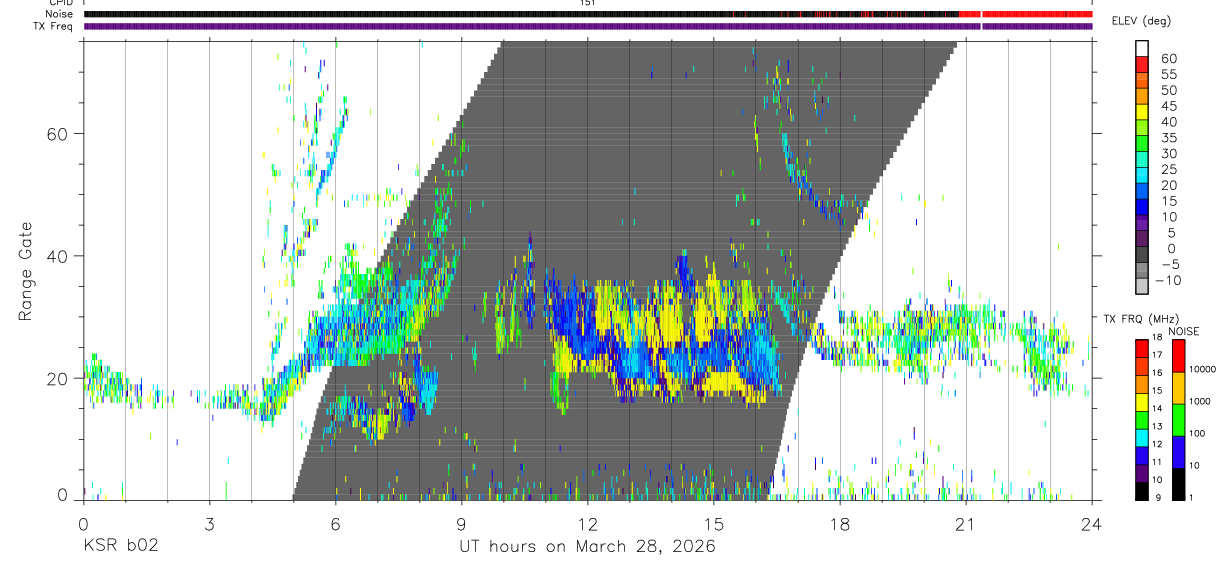Click x-axis tick label '12'

[x=587, y=524]
